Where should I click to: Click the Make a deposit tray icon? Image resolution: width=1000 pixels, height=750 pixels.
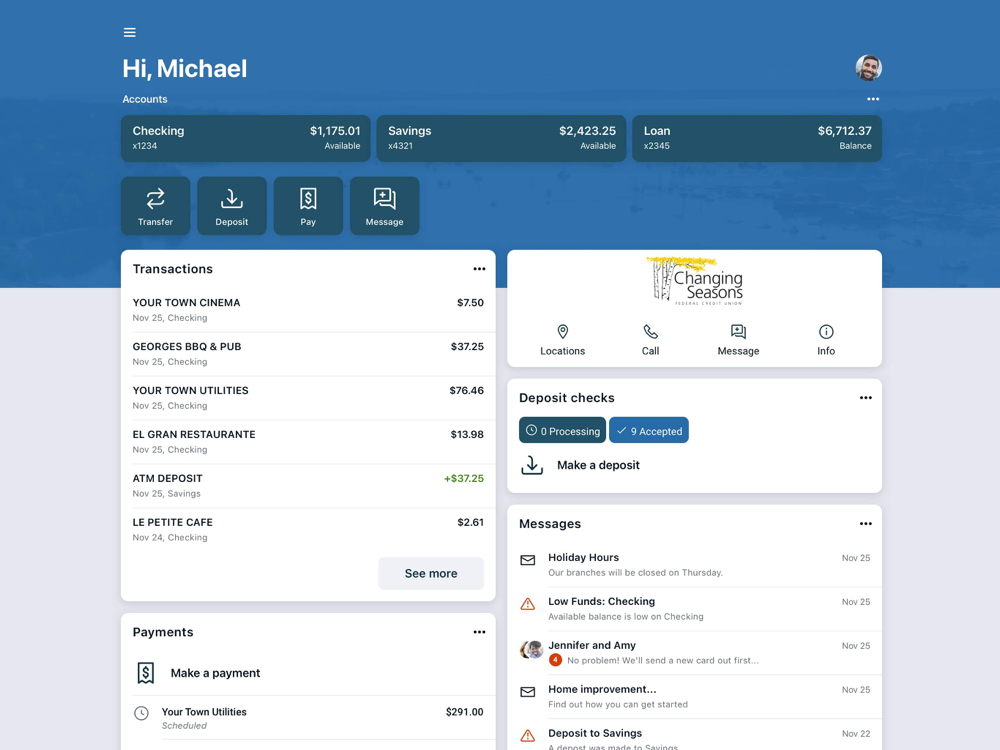click(532, 465)
